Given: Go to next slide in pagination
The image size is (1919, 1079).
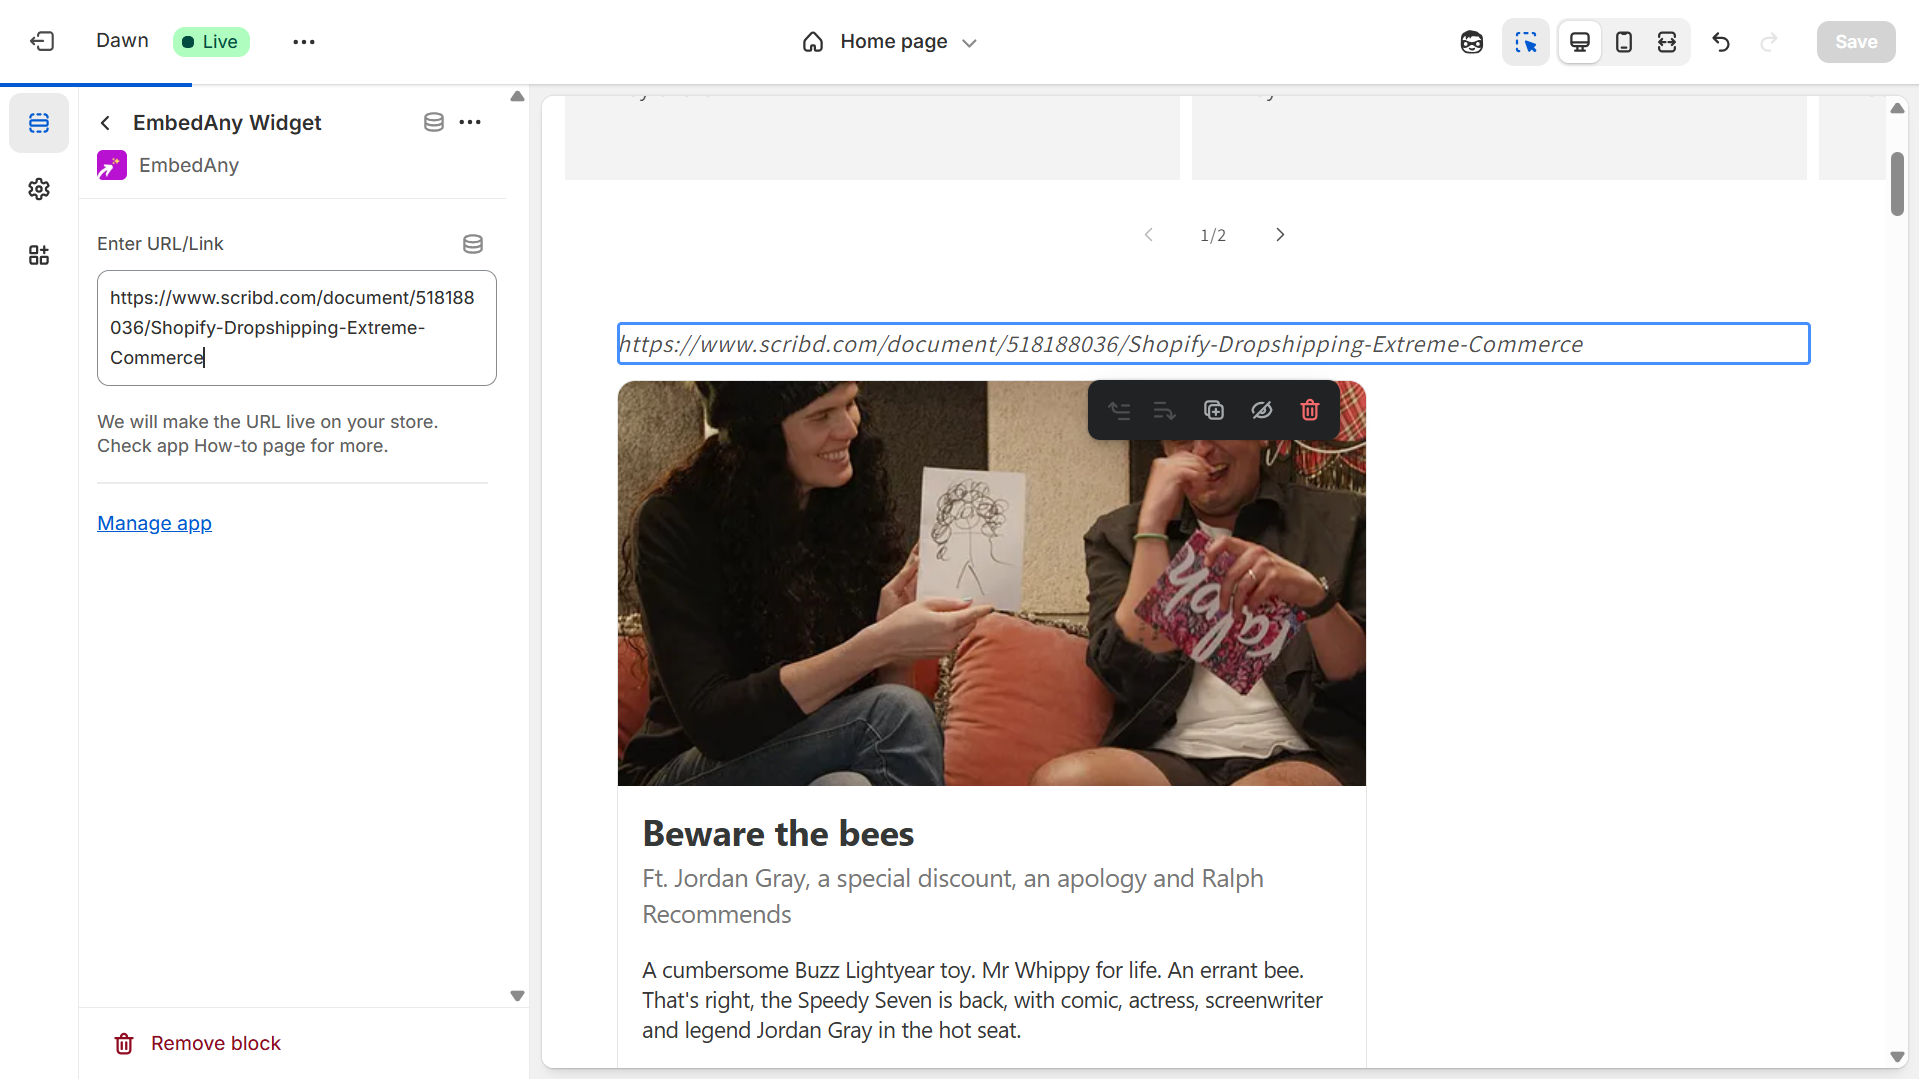Looking at the screenshot, I should [1279, 235].
